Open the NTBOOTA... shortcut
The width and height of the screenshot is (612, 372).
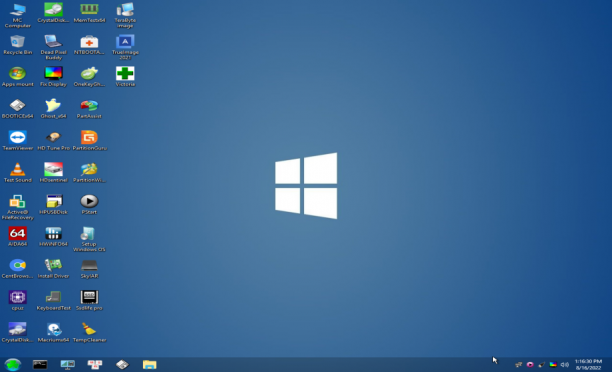[x=89, y=44]
